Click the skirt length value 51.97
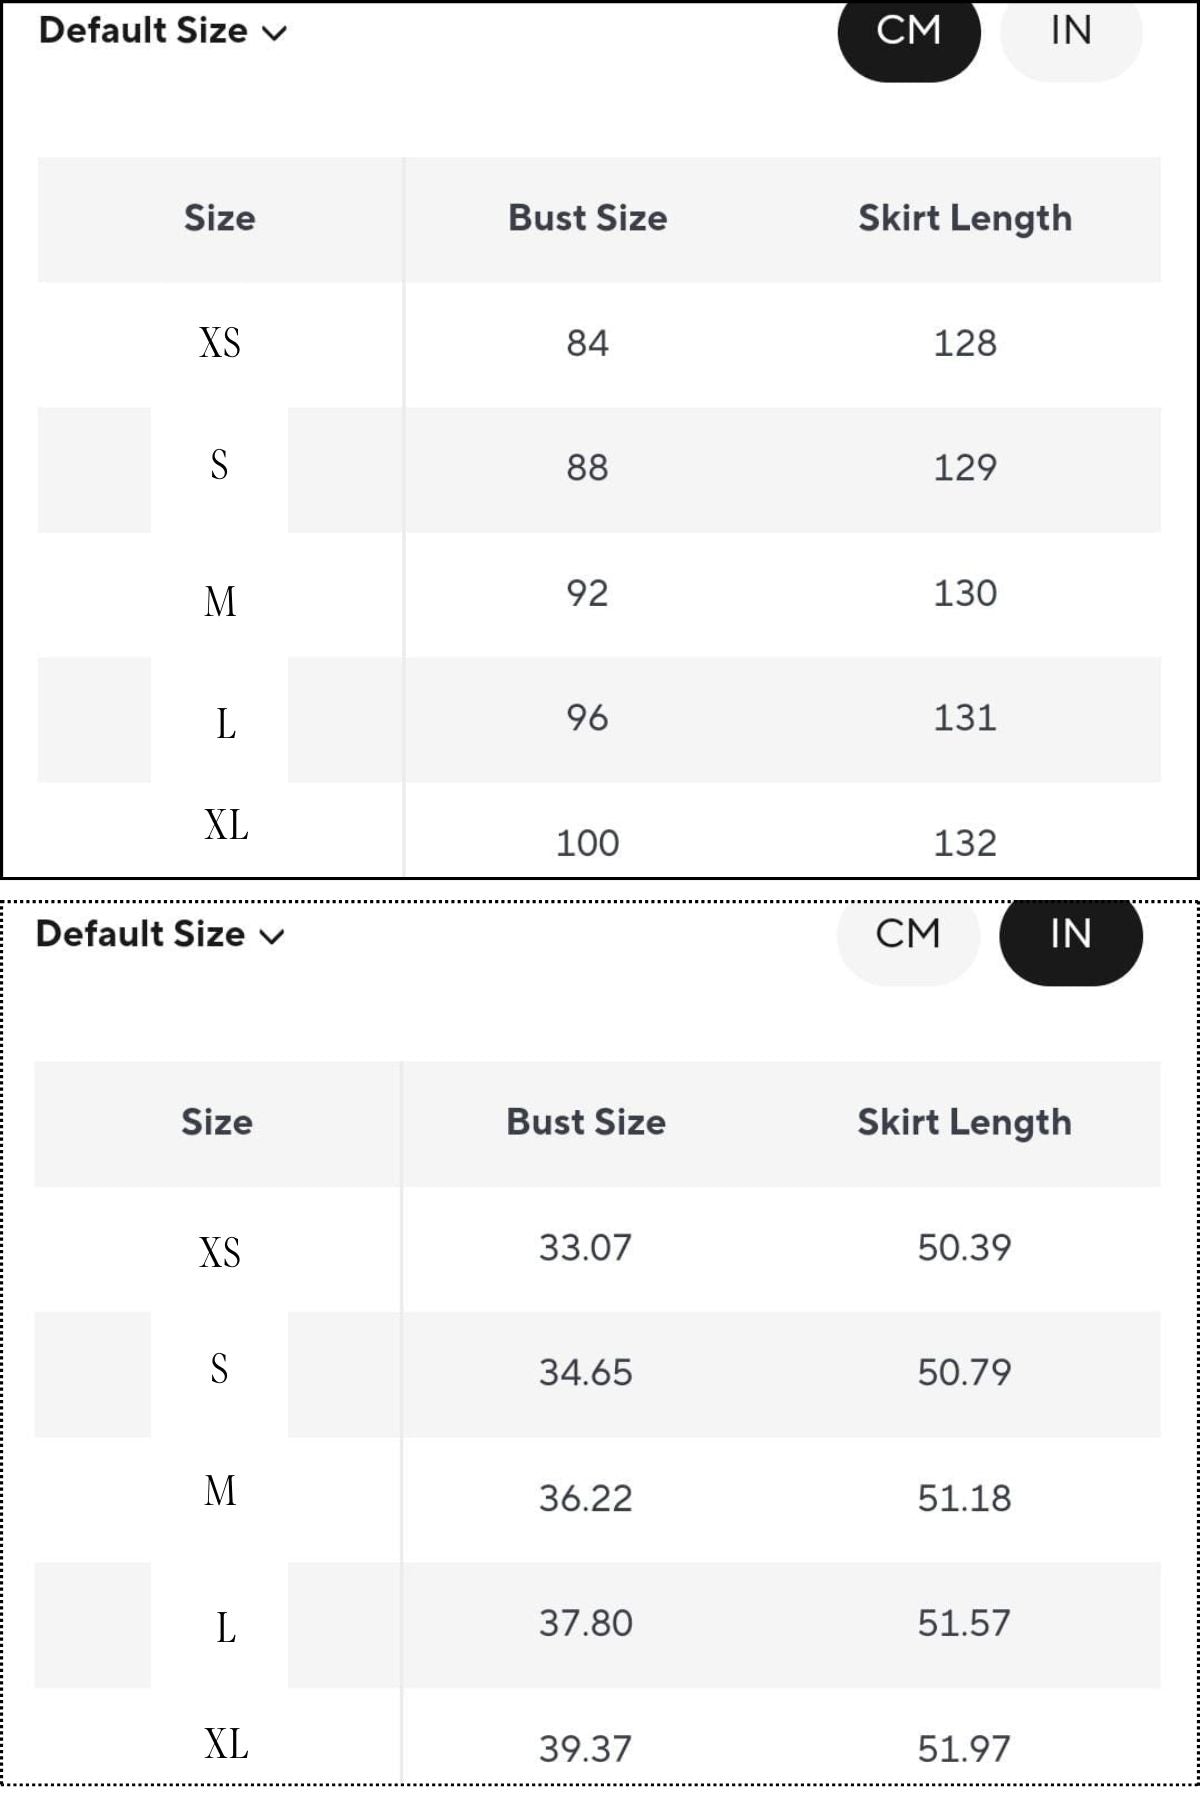 click(964, 1749)
